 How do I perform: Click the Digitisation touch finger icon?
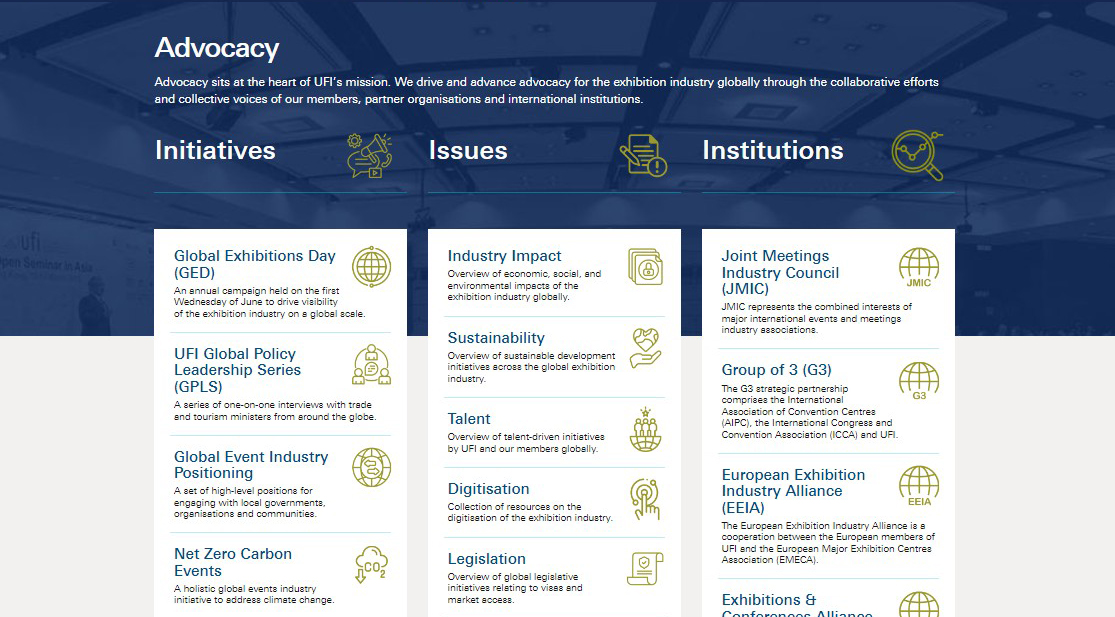click(x=645, y=499)
